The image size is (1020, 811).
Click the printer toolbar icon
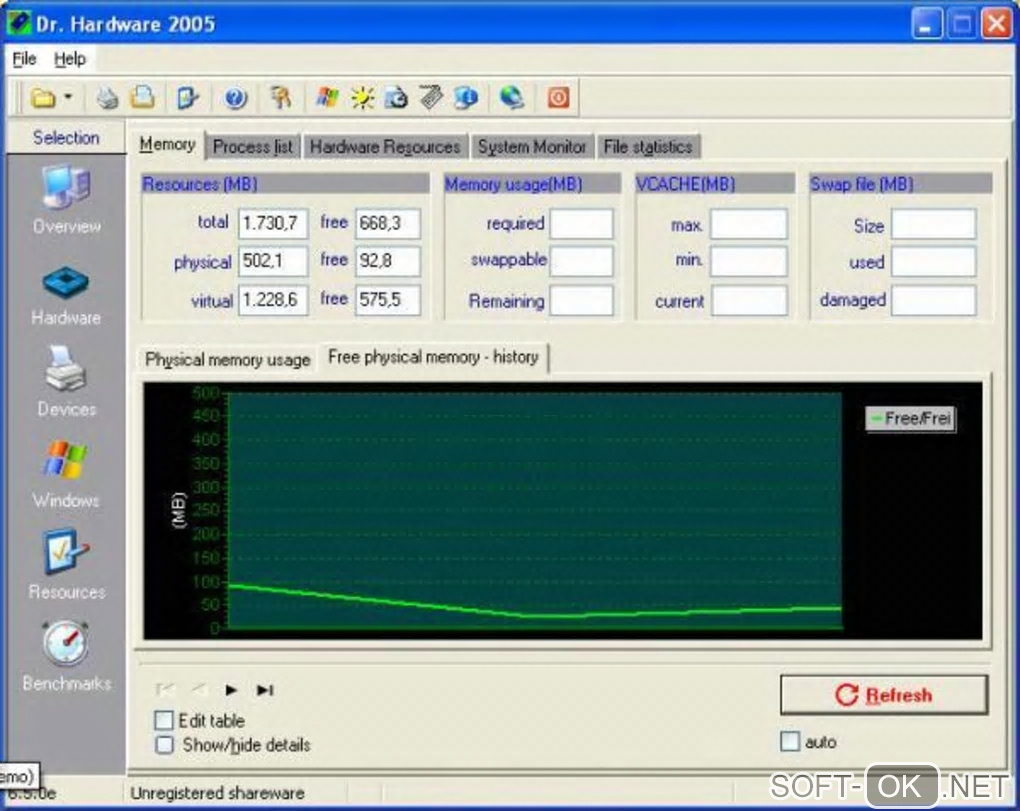tap(107, 98)
